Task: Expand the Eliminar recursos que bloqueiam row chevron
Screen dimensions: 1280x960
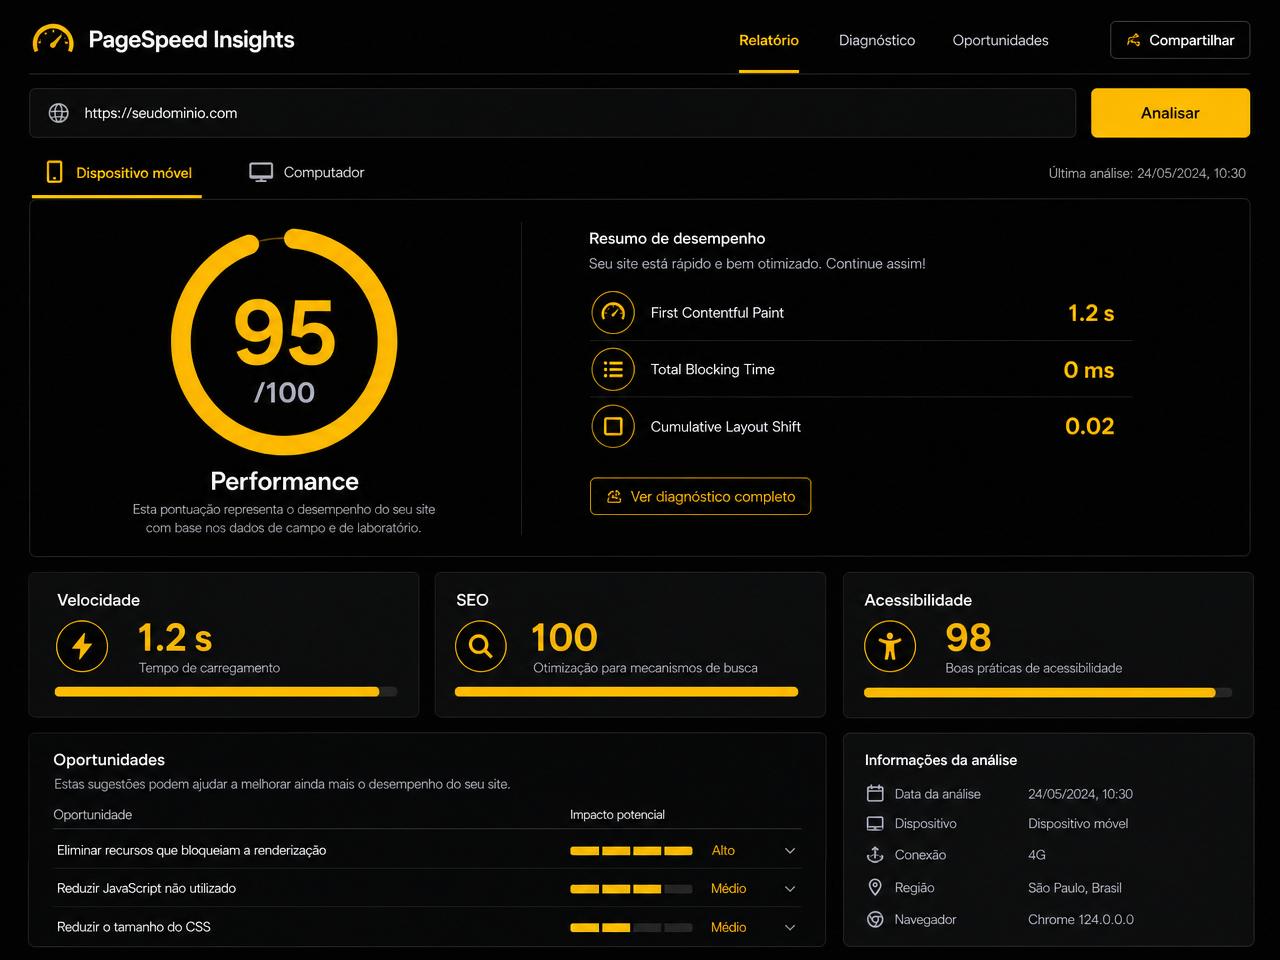Action: 790,851
